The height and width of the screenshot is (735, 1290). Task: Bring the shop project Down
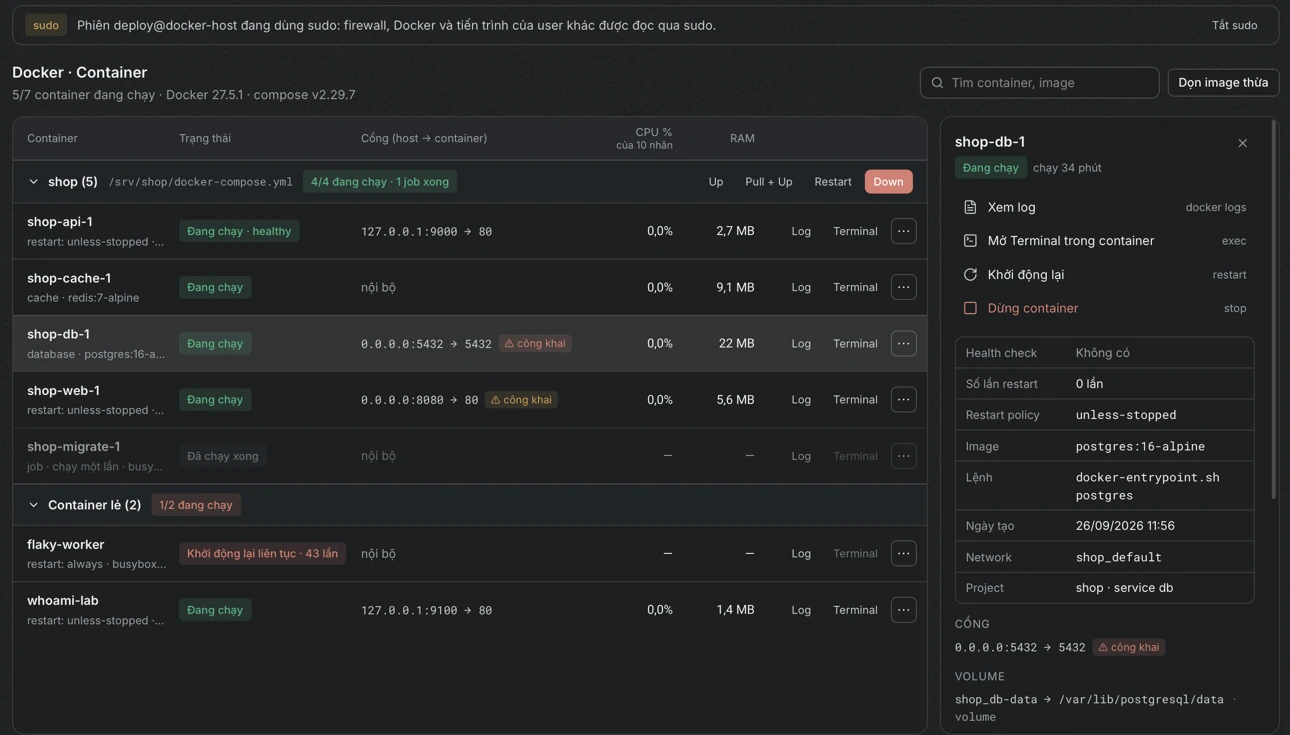click(x=888, y=182)
